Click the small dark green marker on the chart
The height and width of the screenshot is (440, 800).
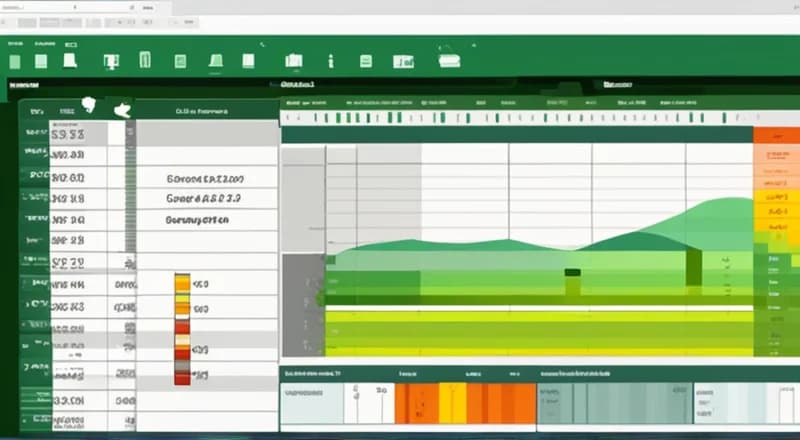[x=572, y=272]
